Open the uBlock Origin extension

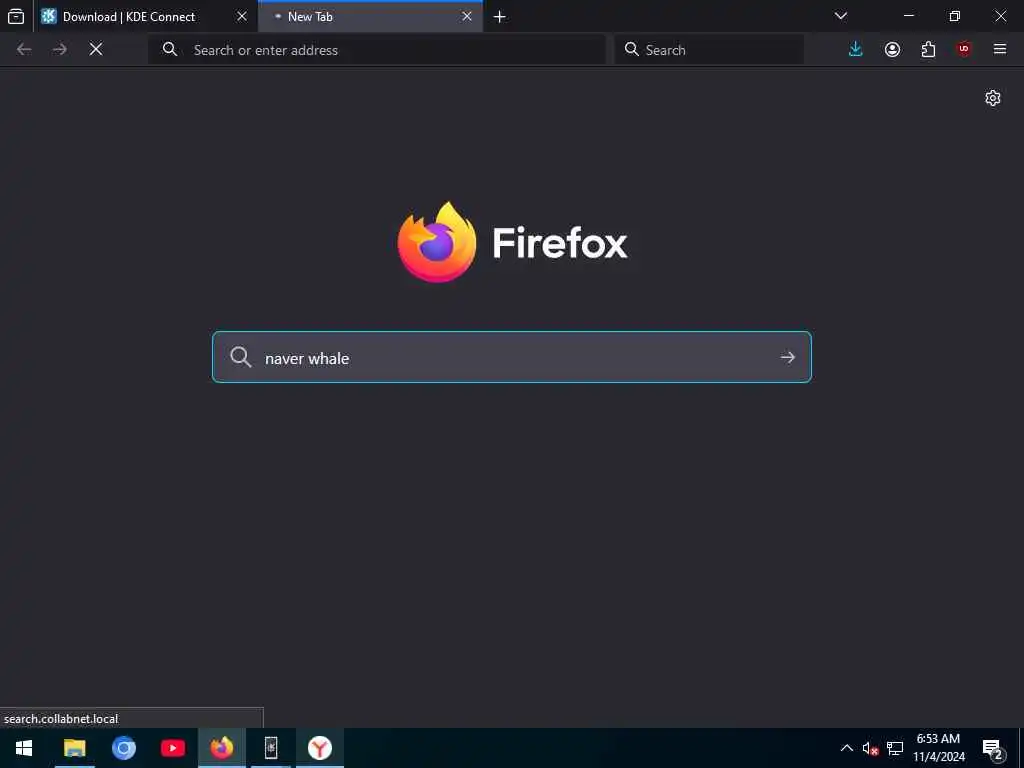click(x=964, y=50)
